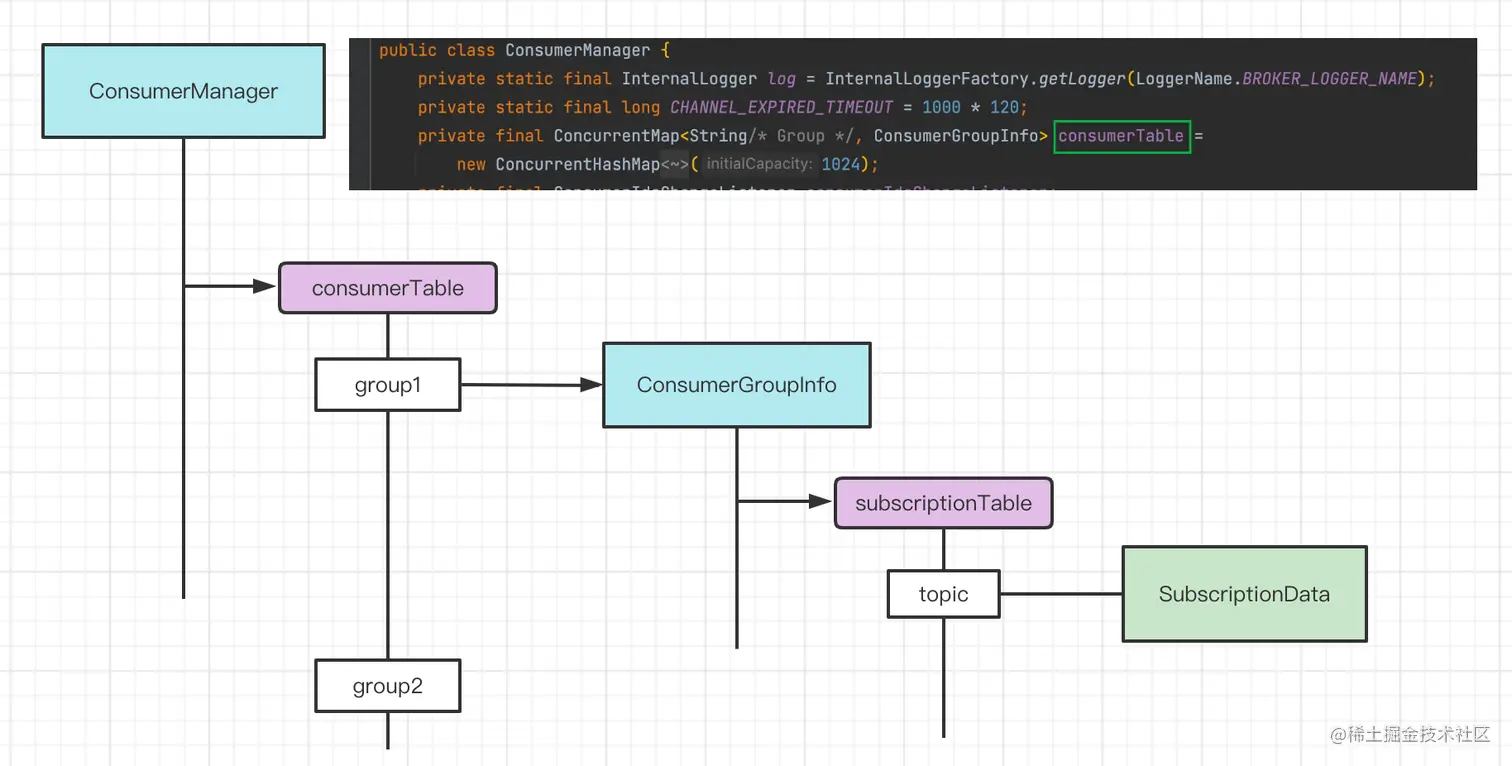
Task: Select the group1 box
Action: click(x=387, y=385)
